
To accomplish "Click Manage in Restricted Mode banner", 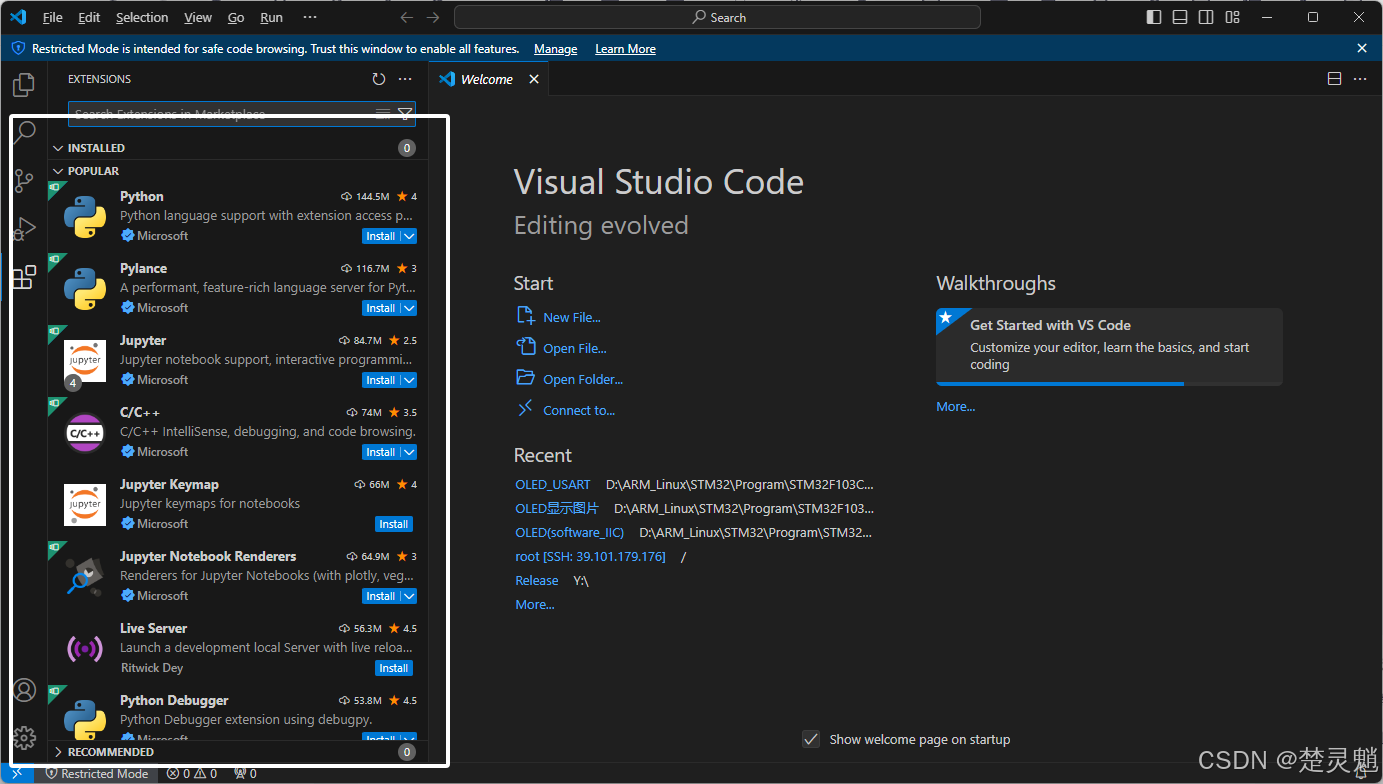I will click(x=555, y=49).
